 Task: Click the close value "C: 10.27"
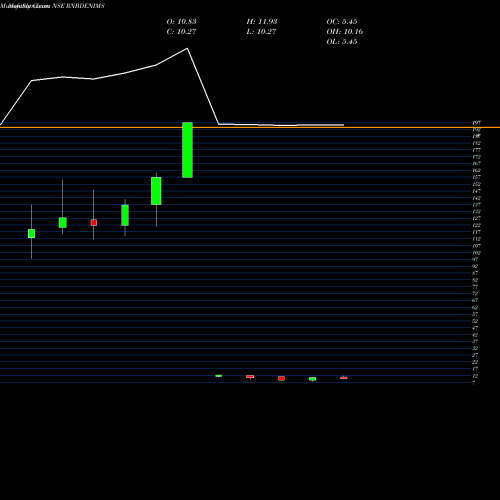tap(181, 32)
